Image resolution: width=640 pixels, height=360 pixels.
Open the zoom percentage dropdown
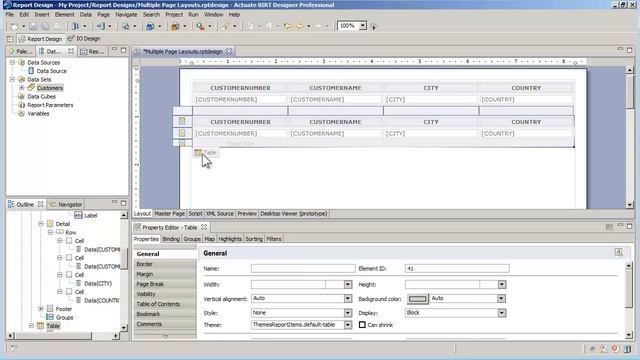click(x=362, y=26)
